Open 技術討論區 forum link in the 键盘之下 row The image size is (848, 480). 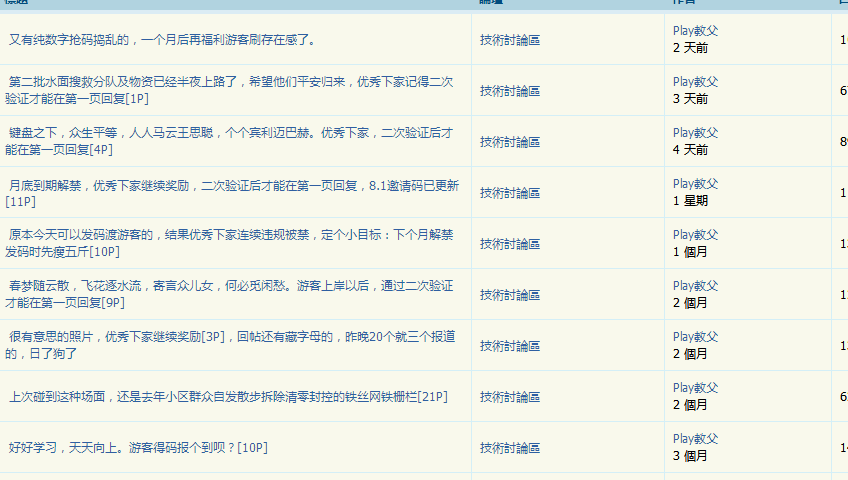510,142
